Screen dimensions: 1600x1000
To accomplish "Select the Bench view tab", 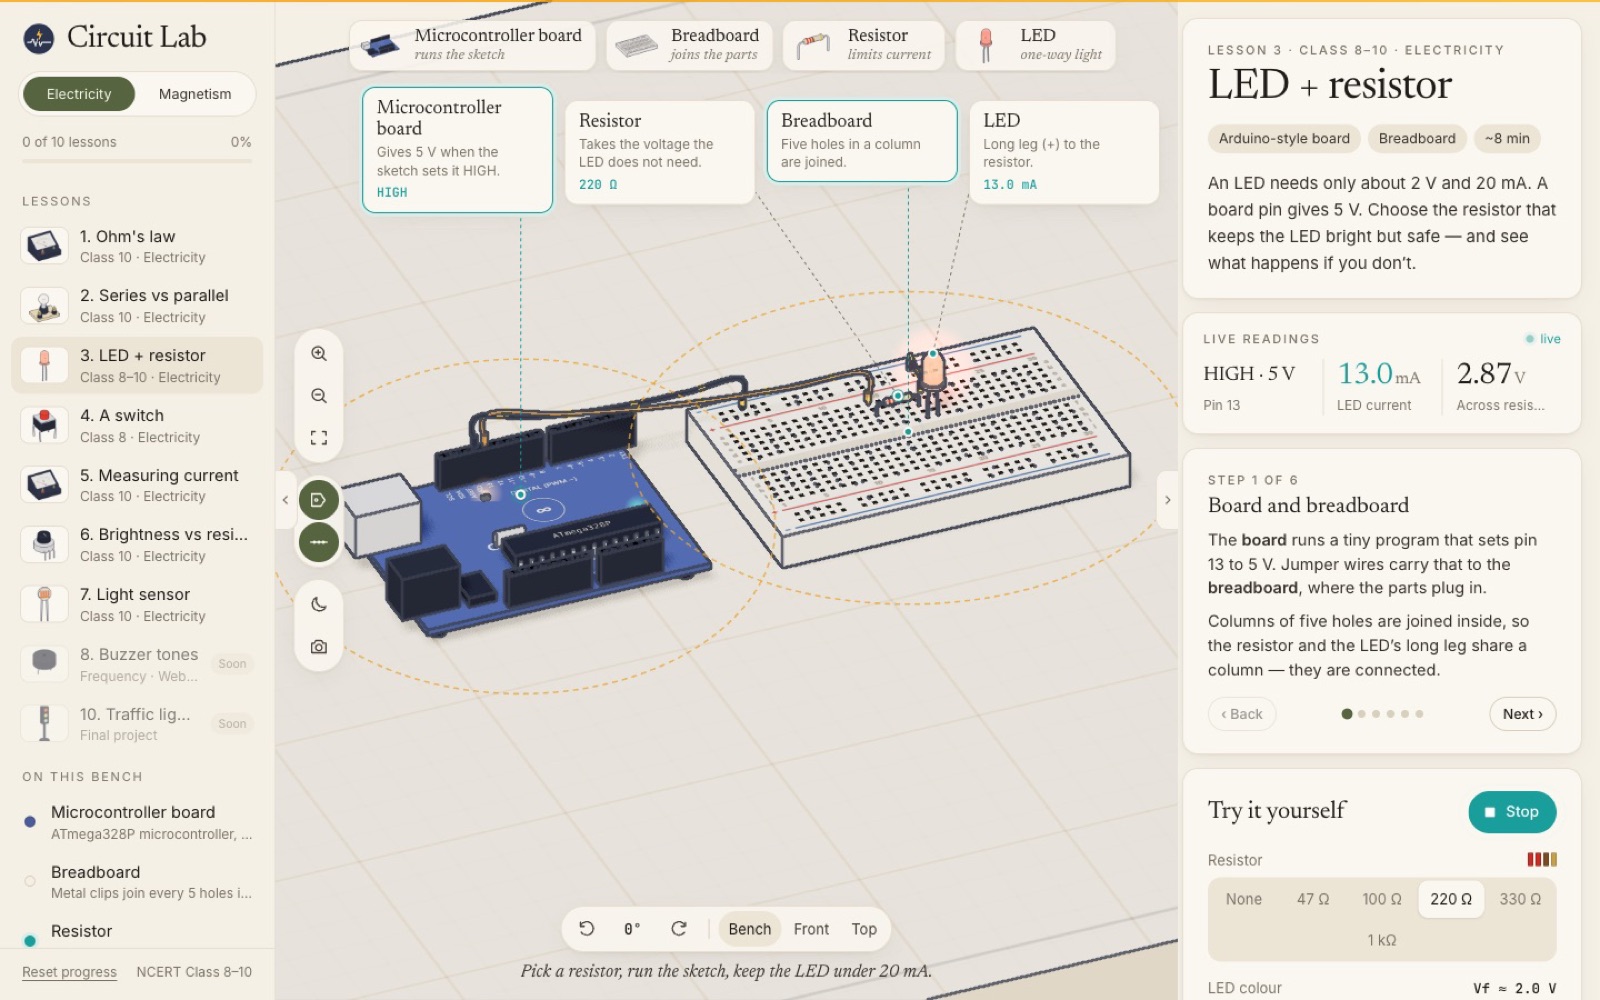I will 750,929.
